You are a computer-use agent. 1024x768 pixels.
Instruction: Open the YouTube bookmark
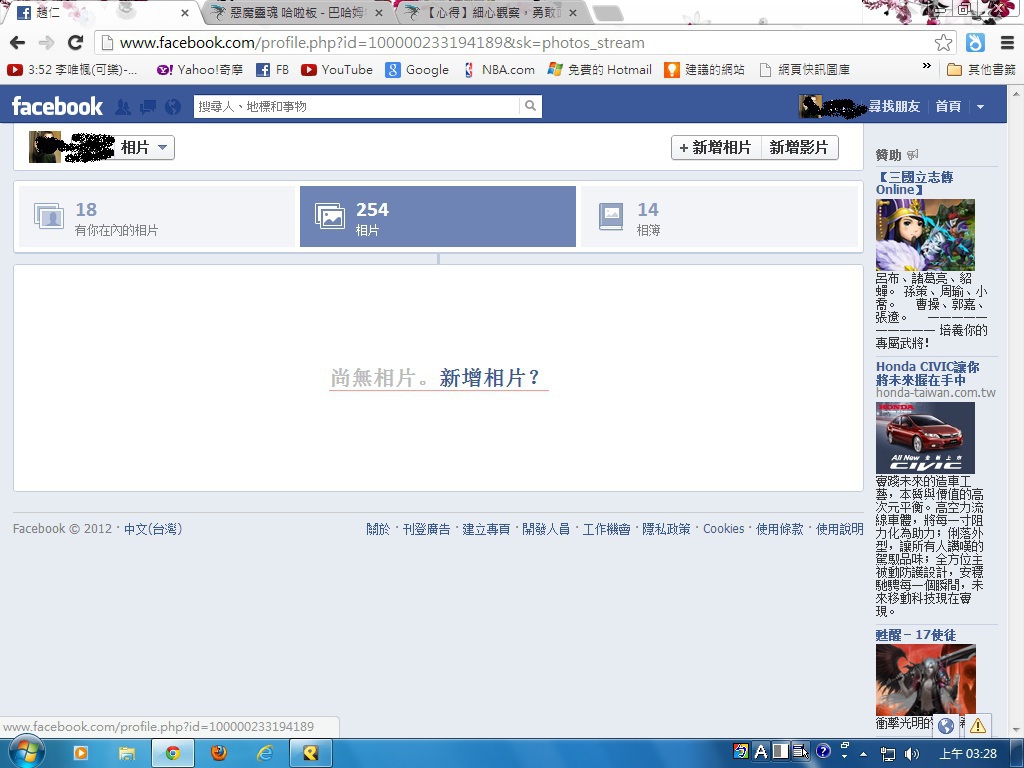click(337, 70)
